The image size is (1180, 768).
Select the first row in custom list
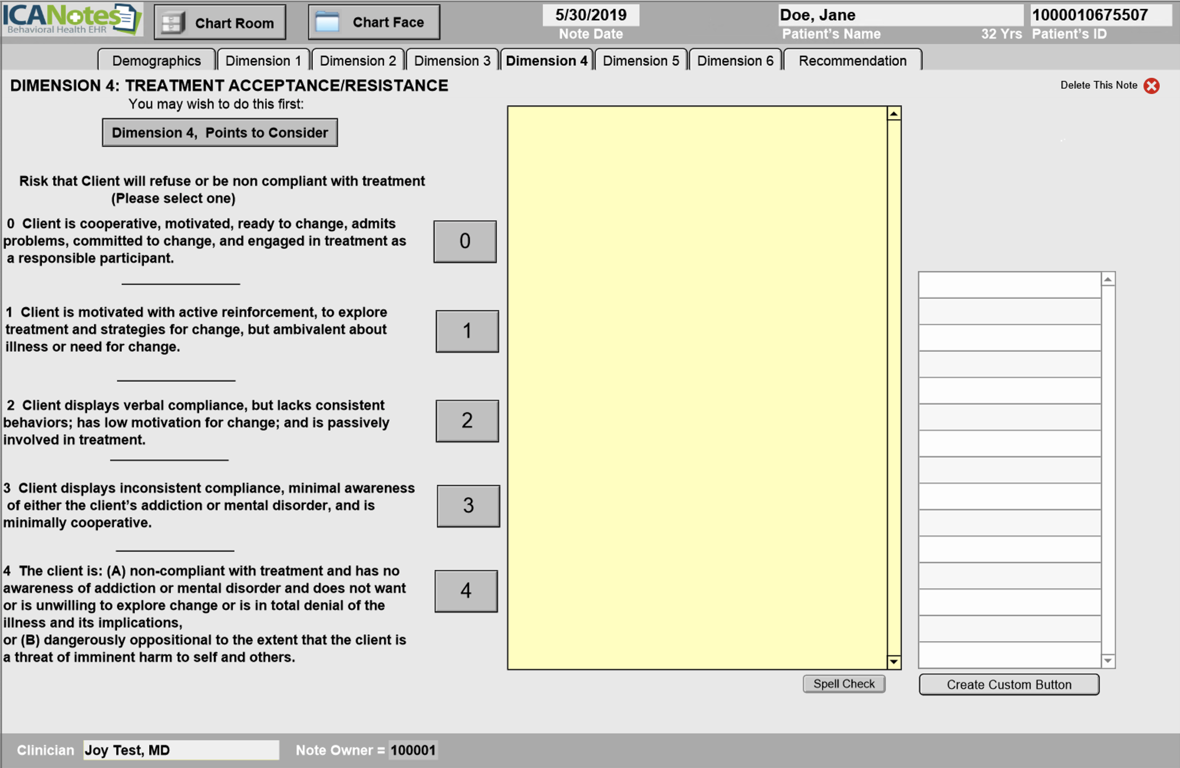click(x=1010, y=285)
